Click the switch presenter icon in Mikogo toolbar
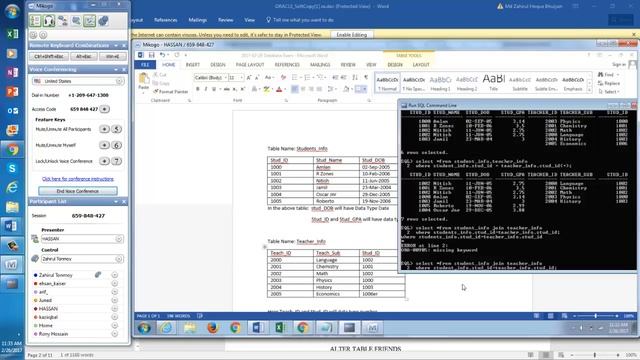Image resolution: width=640 pixels, height=360 pixels. (62, 20)
